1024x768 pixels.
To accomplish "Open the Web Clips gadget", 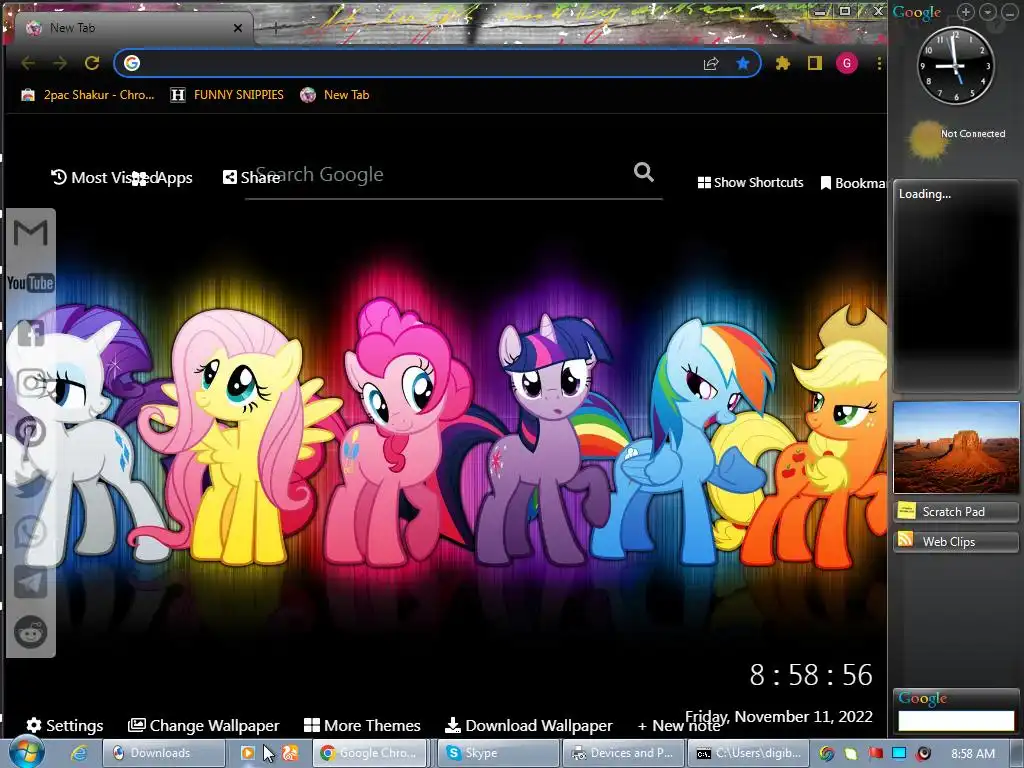I will 955,541.
